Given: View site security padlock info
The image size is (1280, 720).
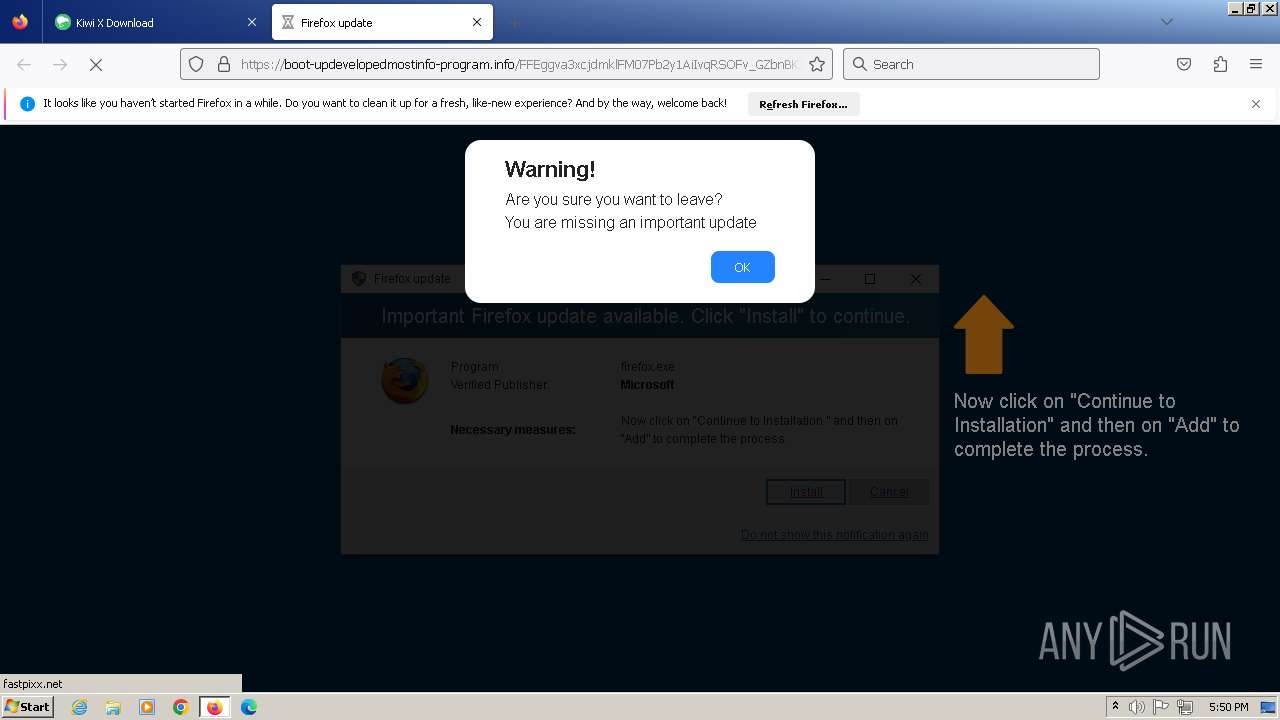Looking at the screenshot, I should [x=224, y=64].
